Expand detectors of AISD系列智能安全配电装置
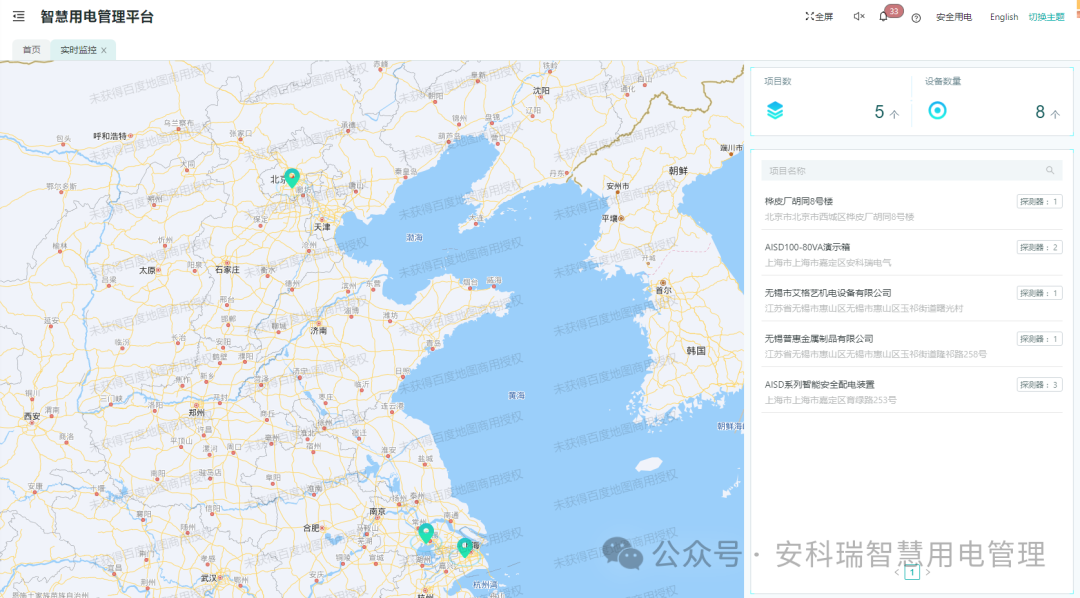Screen dimensions: 1080x598 coord(1038,383)
